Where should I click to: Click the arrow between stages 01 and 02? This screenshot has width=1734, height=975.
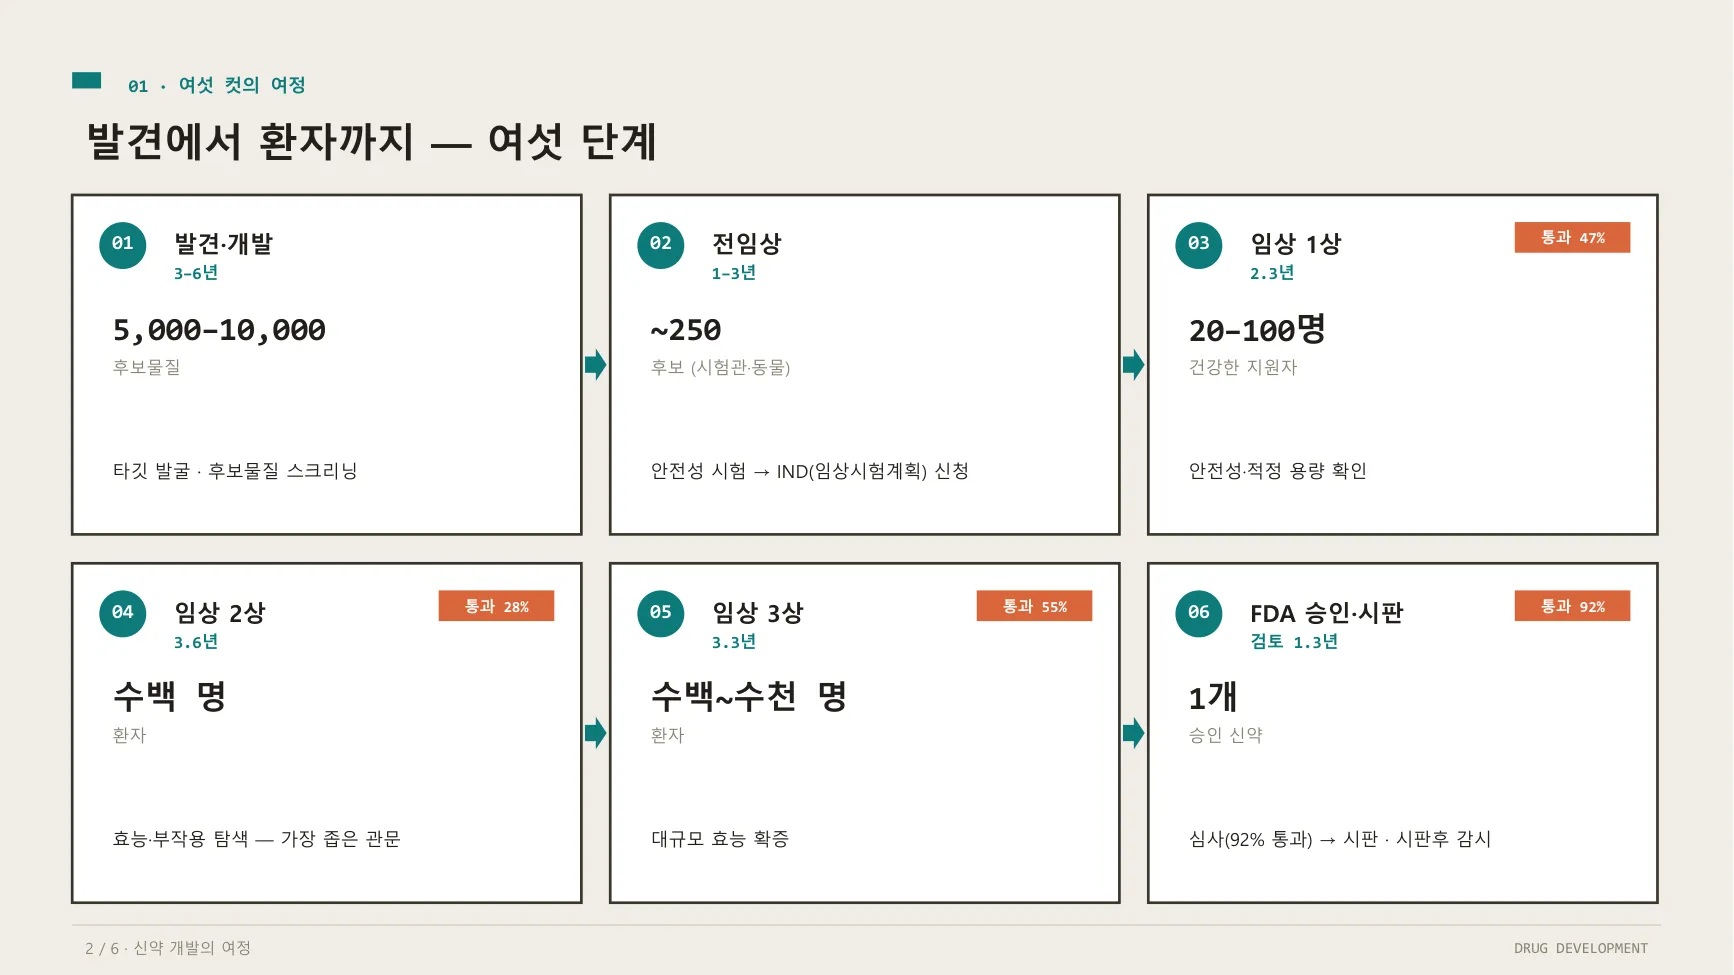[x=596, y=365]
